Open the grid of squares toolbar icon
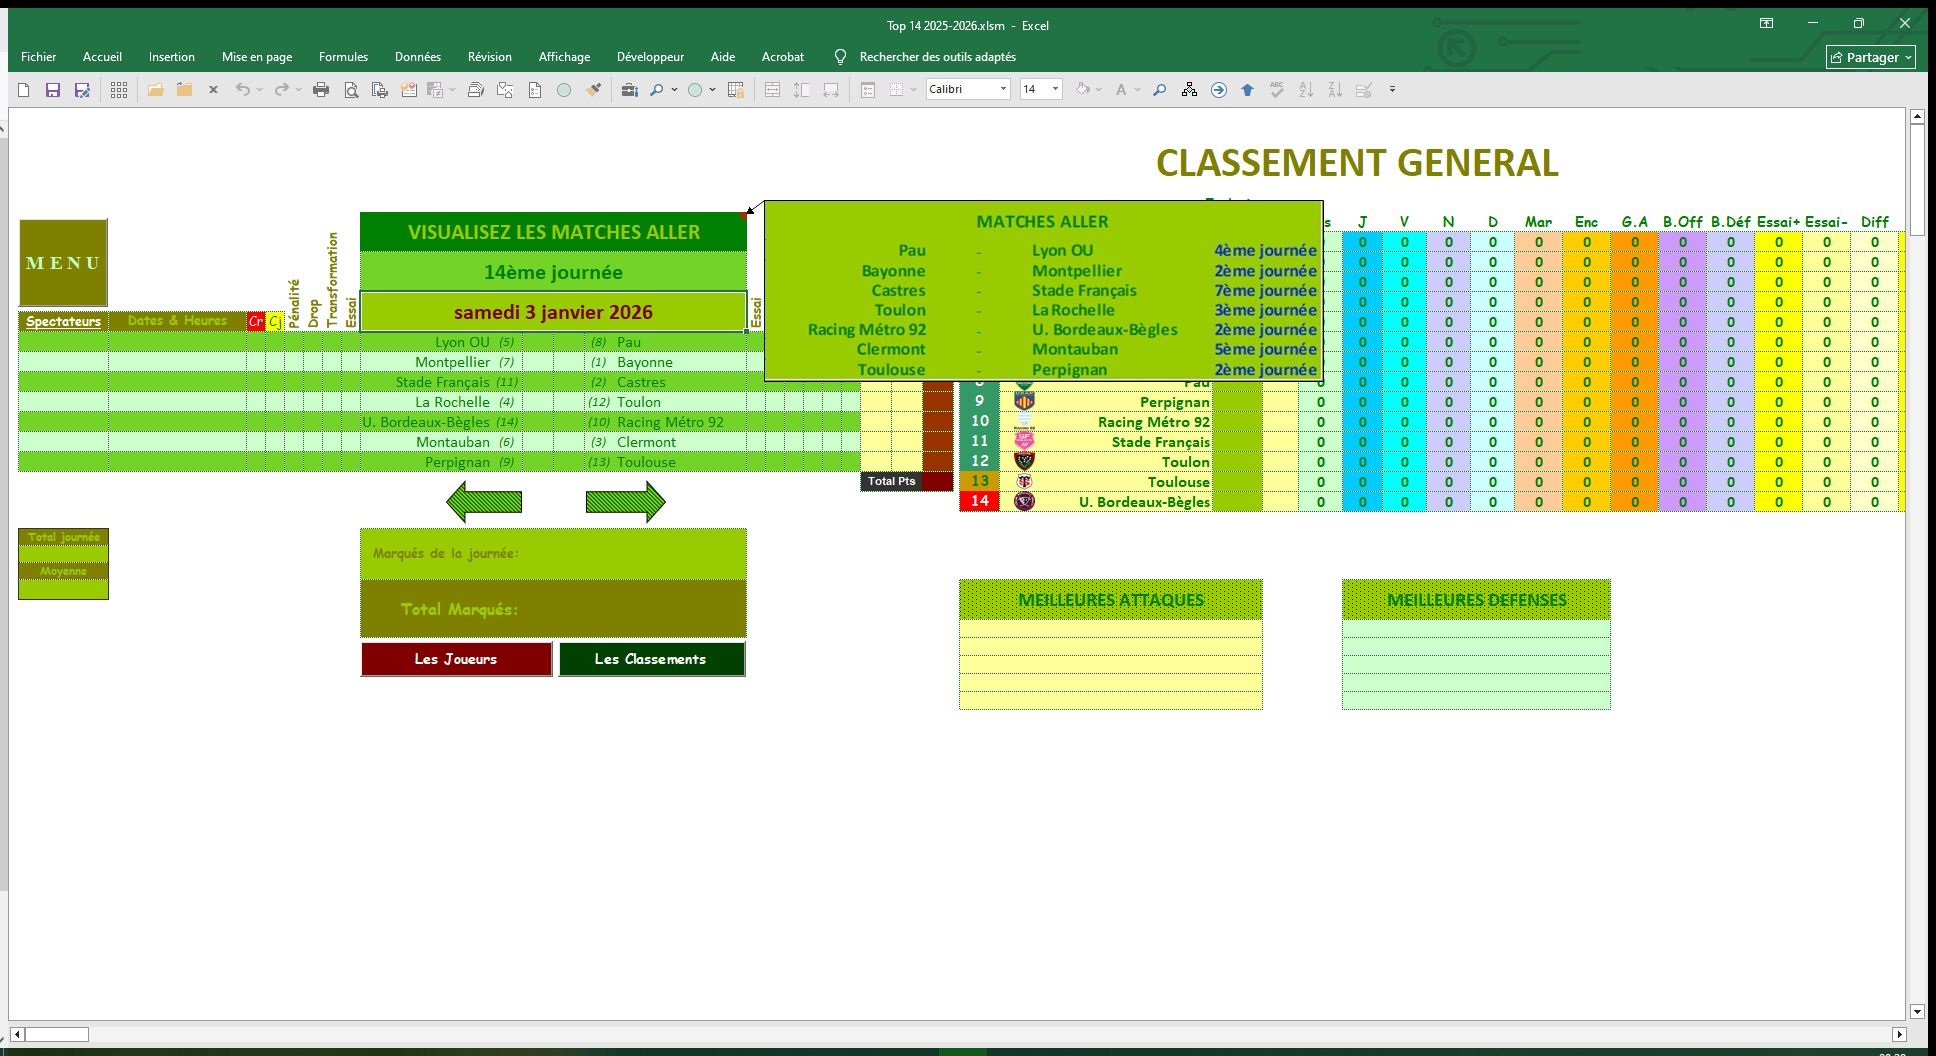This screenshot has height=1056, width=1936. (119, 90)
